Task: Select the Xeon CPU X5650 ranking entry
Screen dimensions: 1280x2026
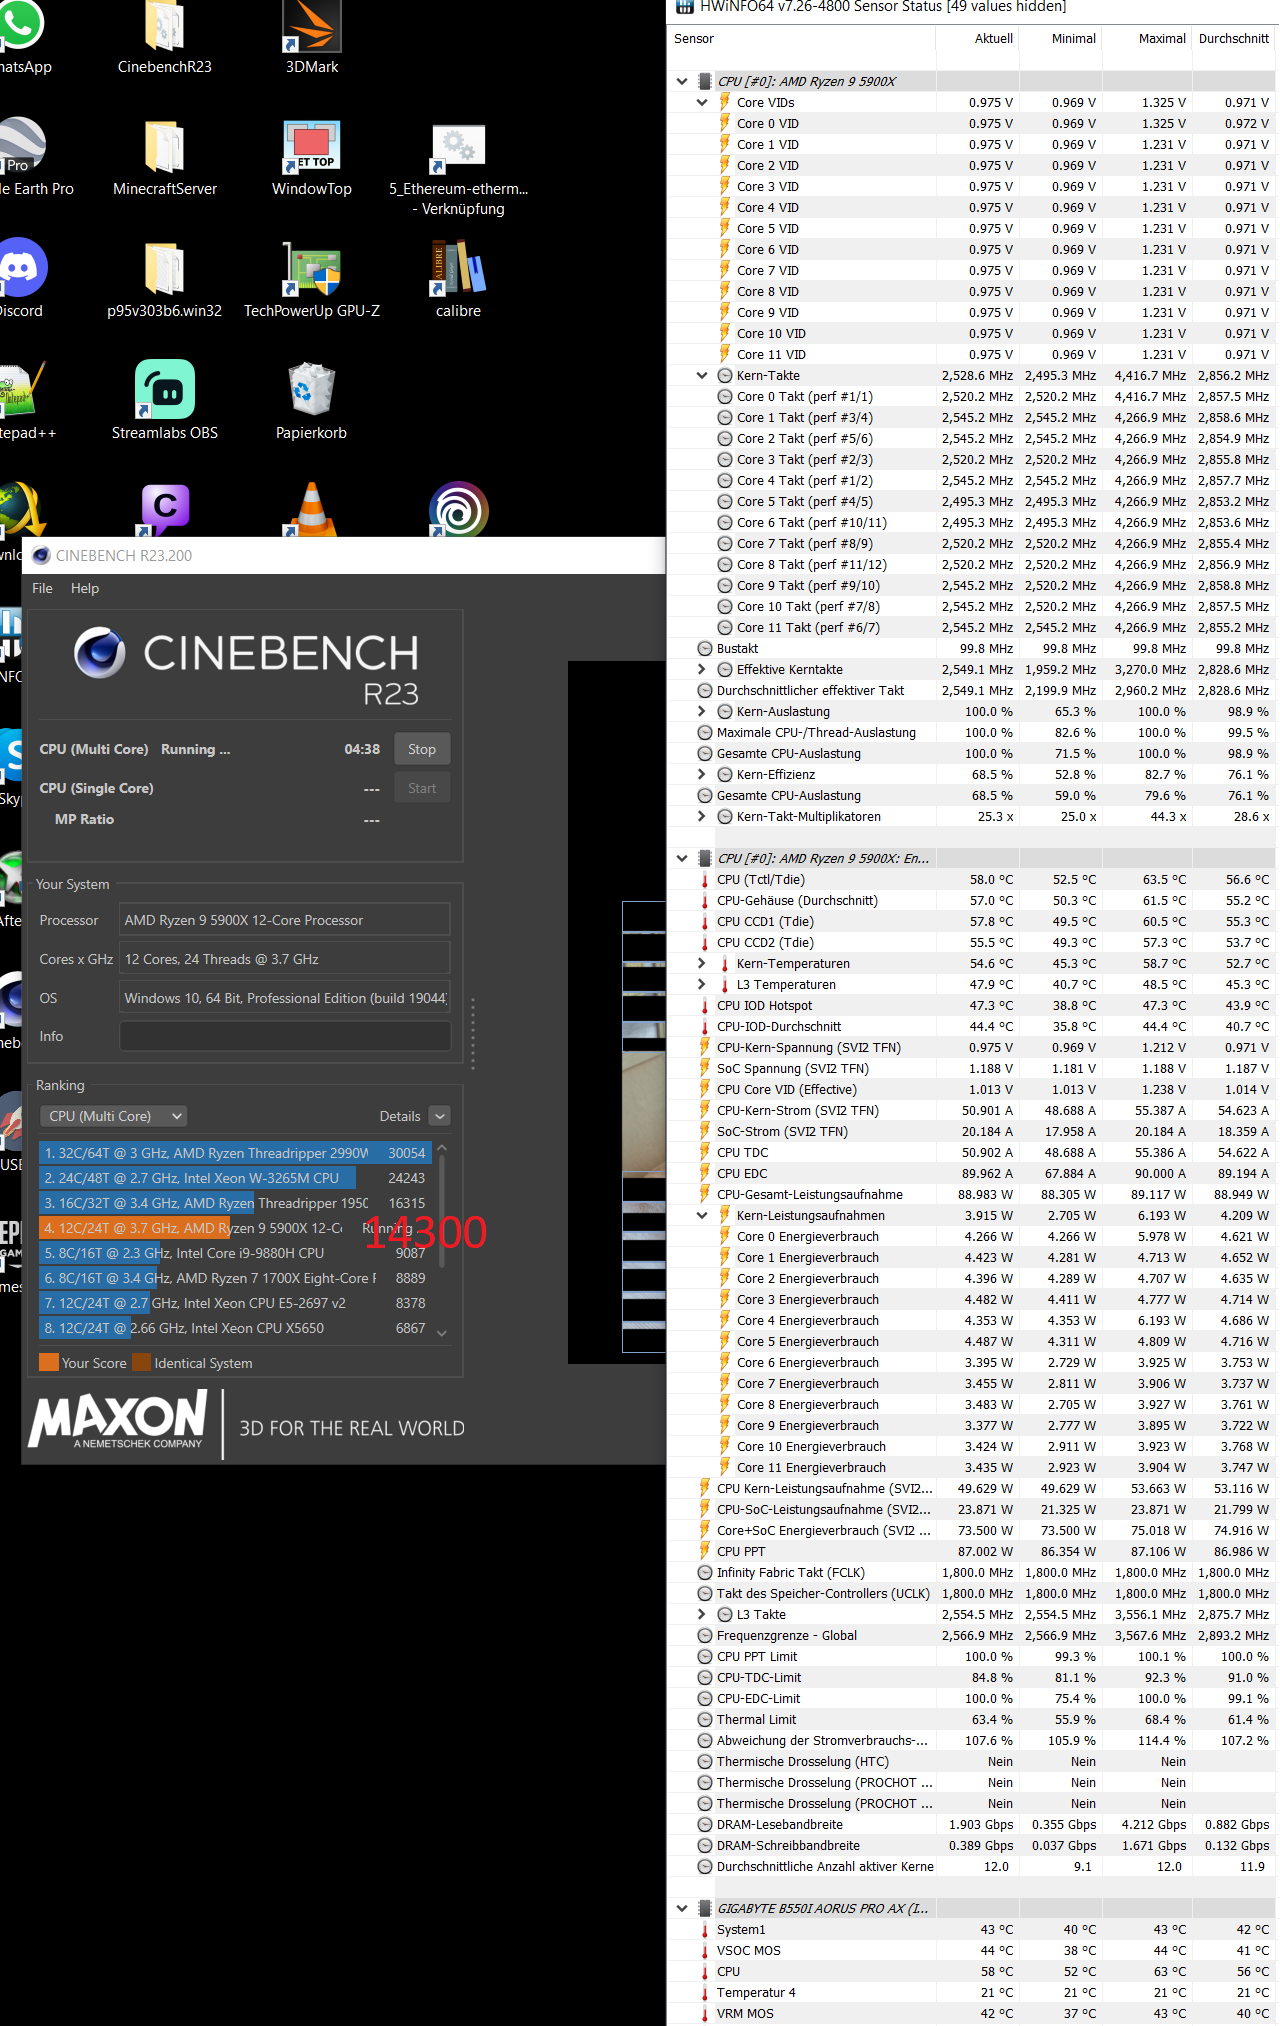Action: (x=235, y=1328)
